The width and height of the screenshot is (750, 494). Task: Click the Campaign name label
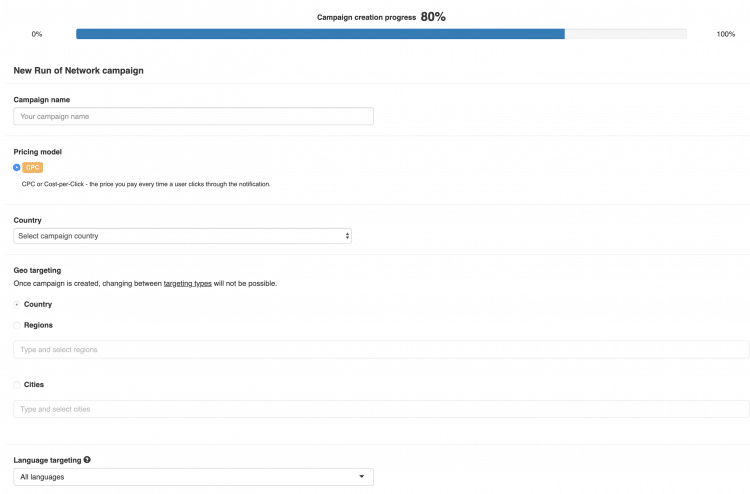pos(42,99)
